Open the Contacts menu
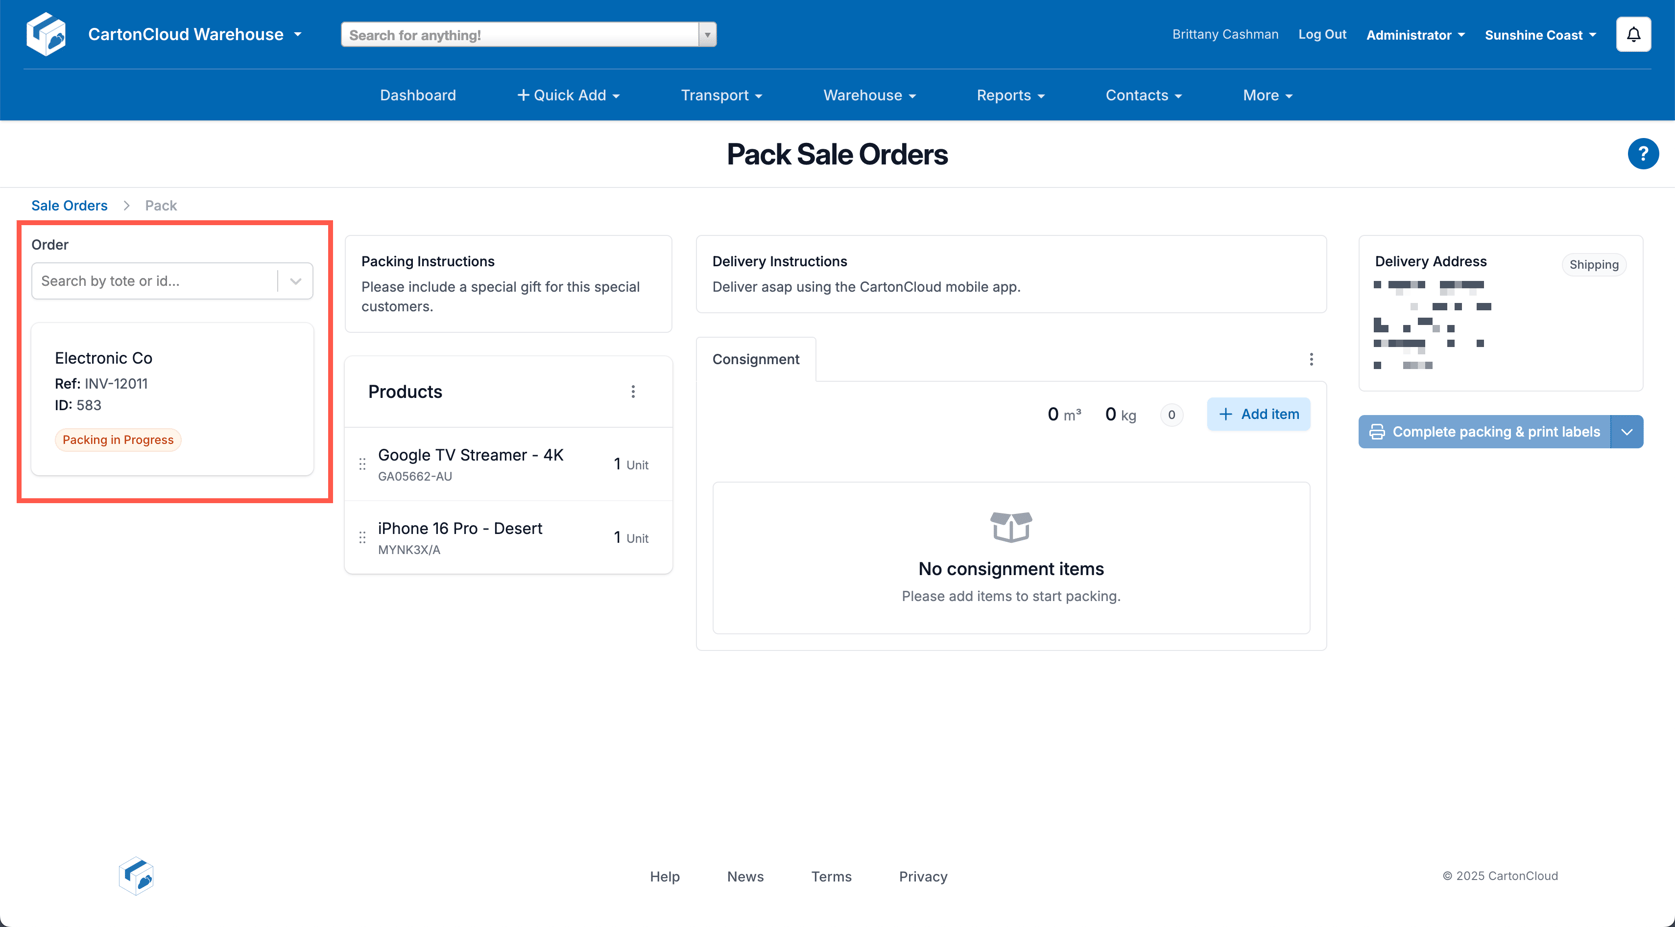This screenshot has height=927, width=1675. (x=1143, y=95)
